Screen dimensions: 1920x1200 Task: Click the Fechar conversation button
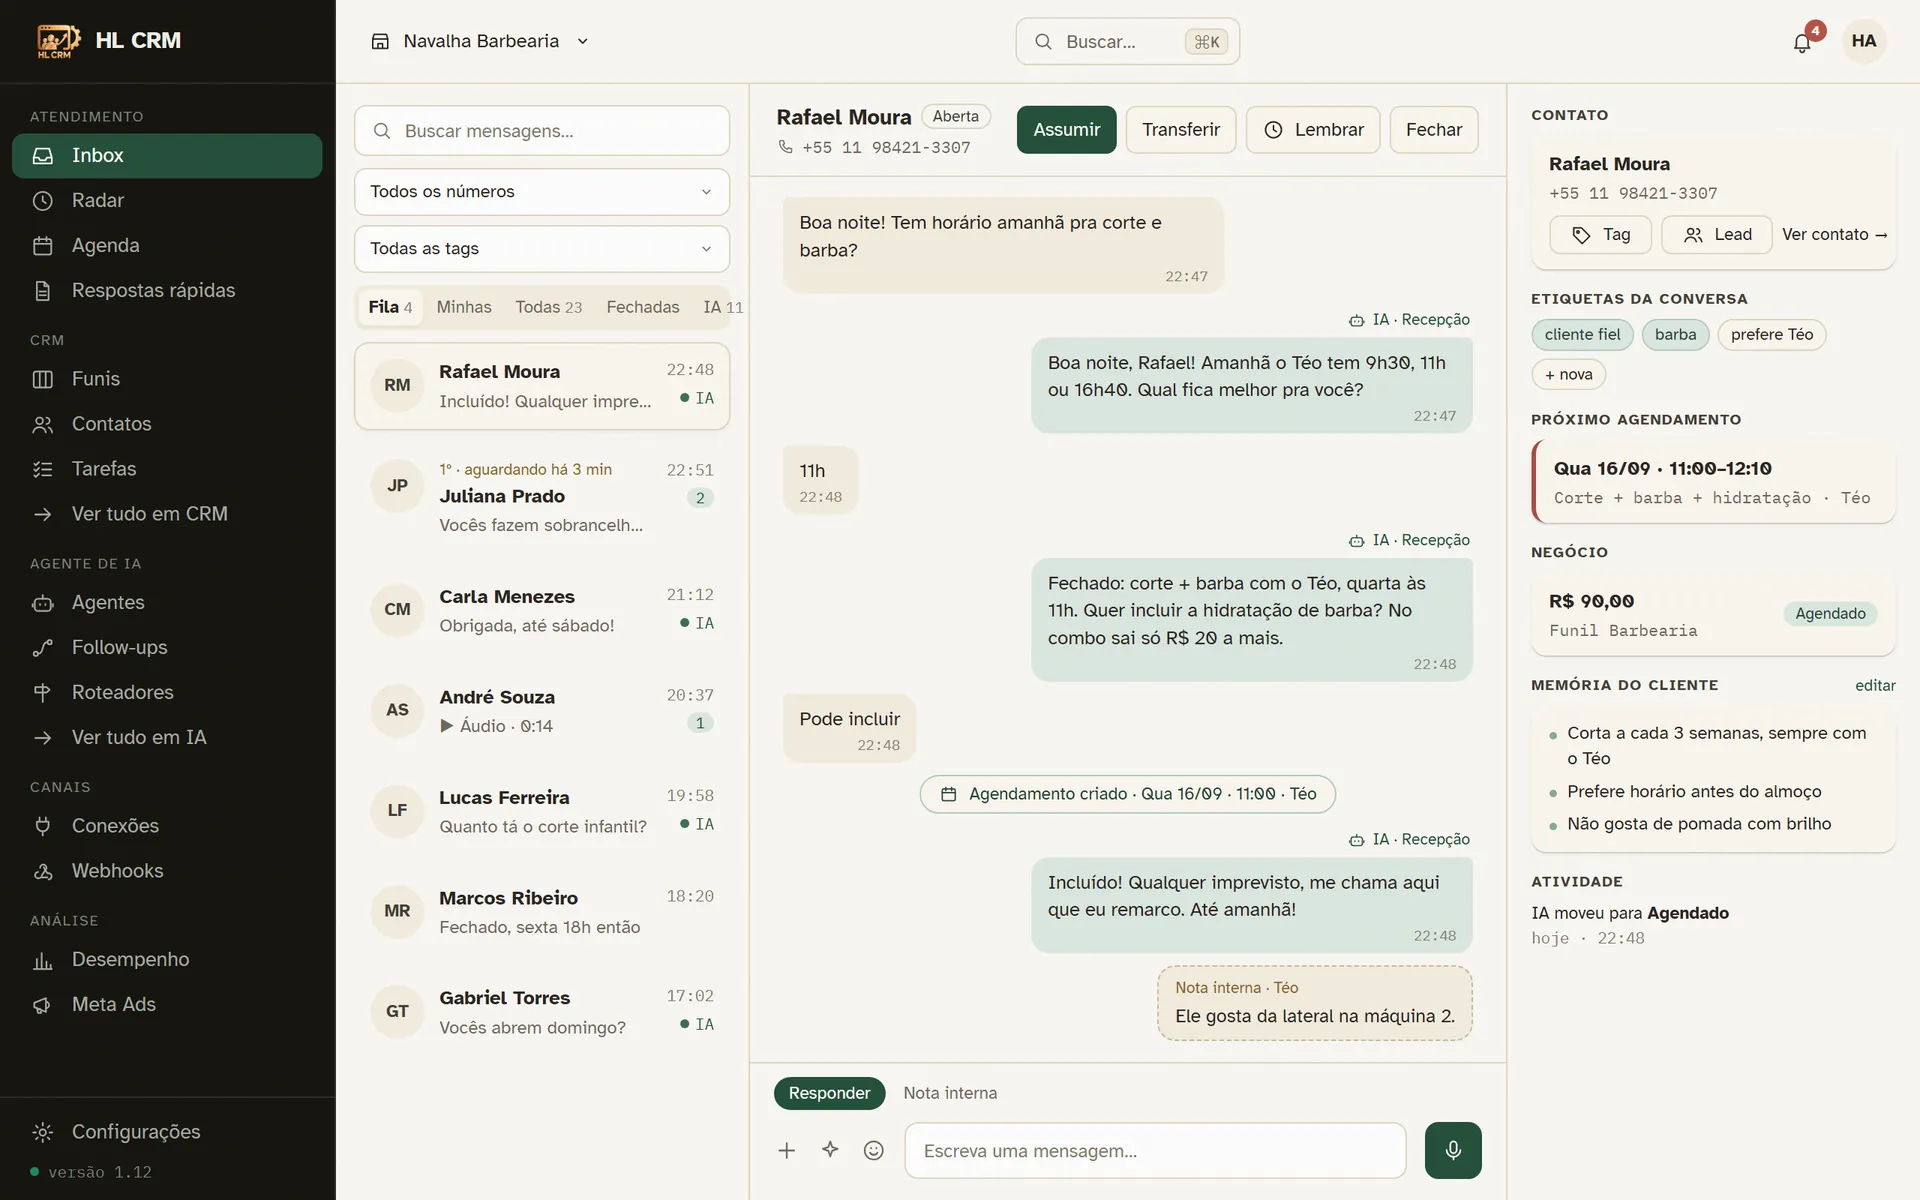[1434, 130]
